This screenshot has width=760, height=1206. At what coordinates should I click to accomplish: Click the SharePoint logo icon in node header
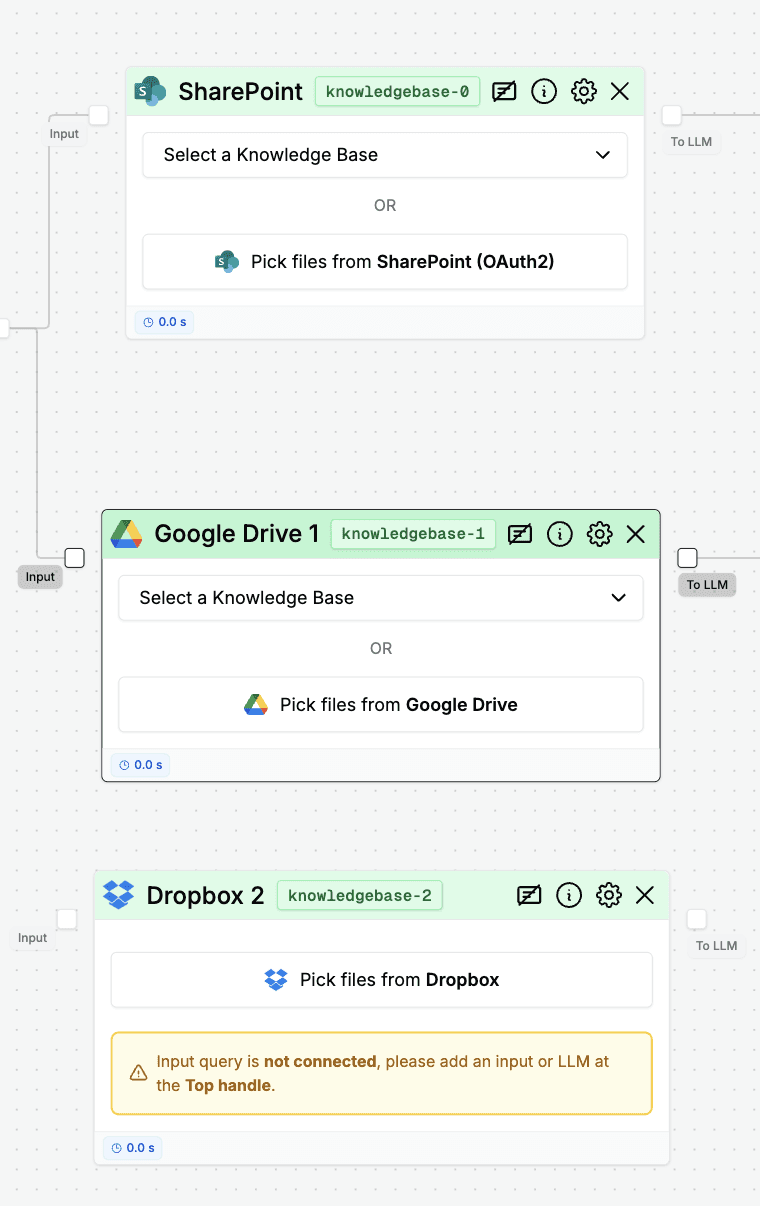(150, 91)
